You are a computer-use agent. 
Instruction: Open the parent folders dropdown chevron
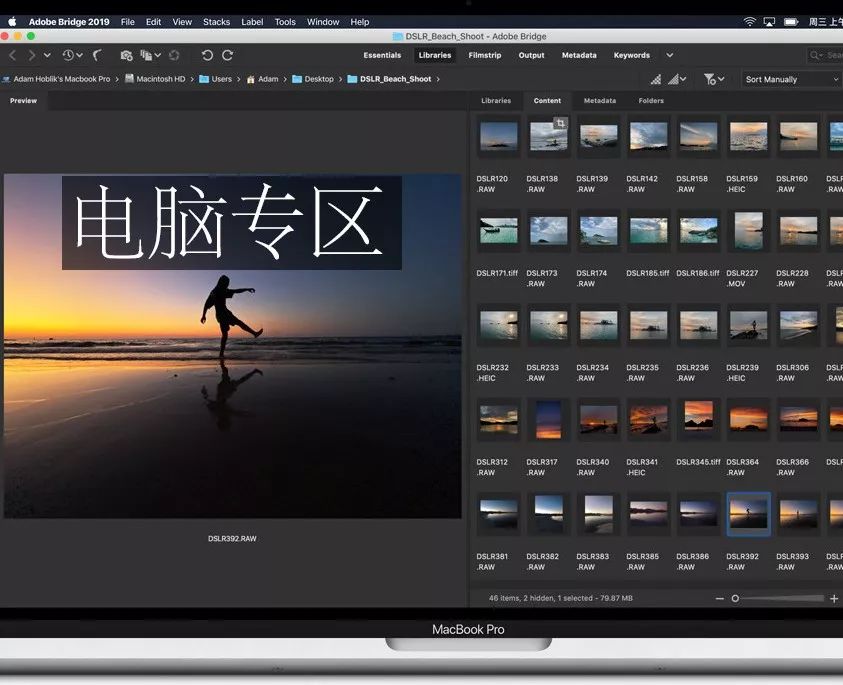tap(47, 55)
